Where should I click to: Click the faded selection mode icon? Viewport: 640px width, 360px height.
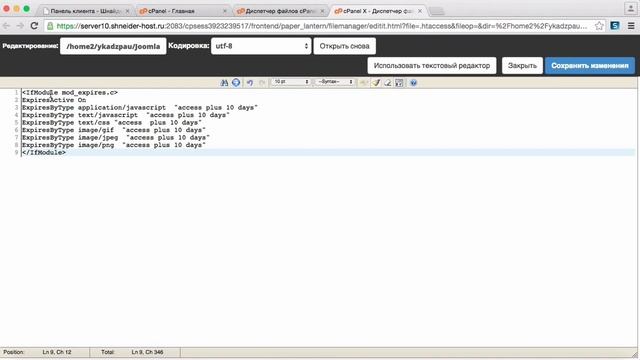(363, 82)
